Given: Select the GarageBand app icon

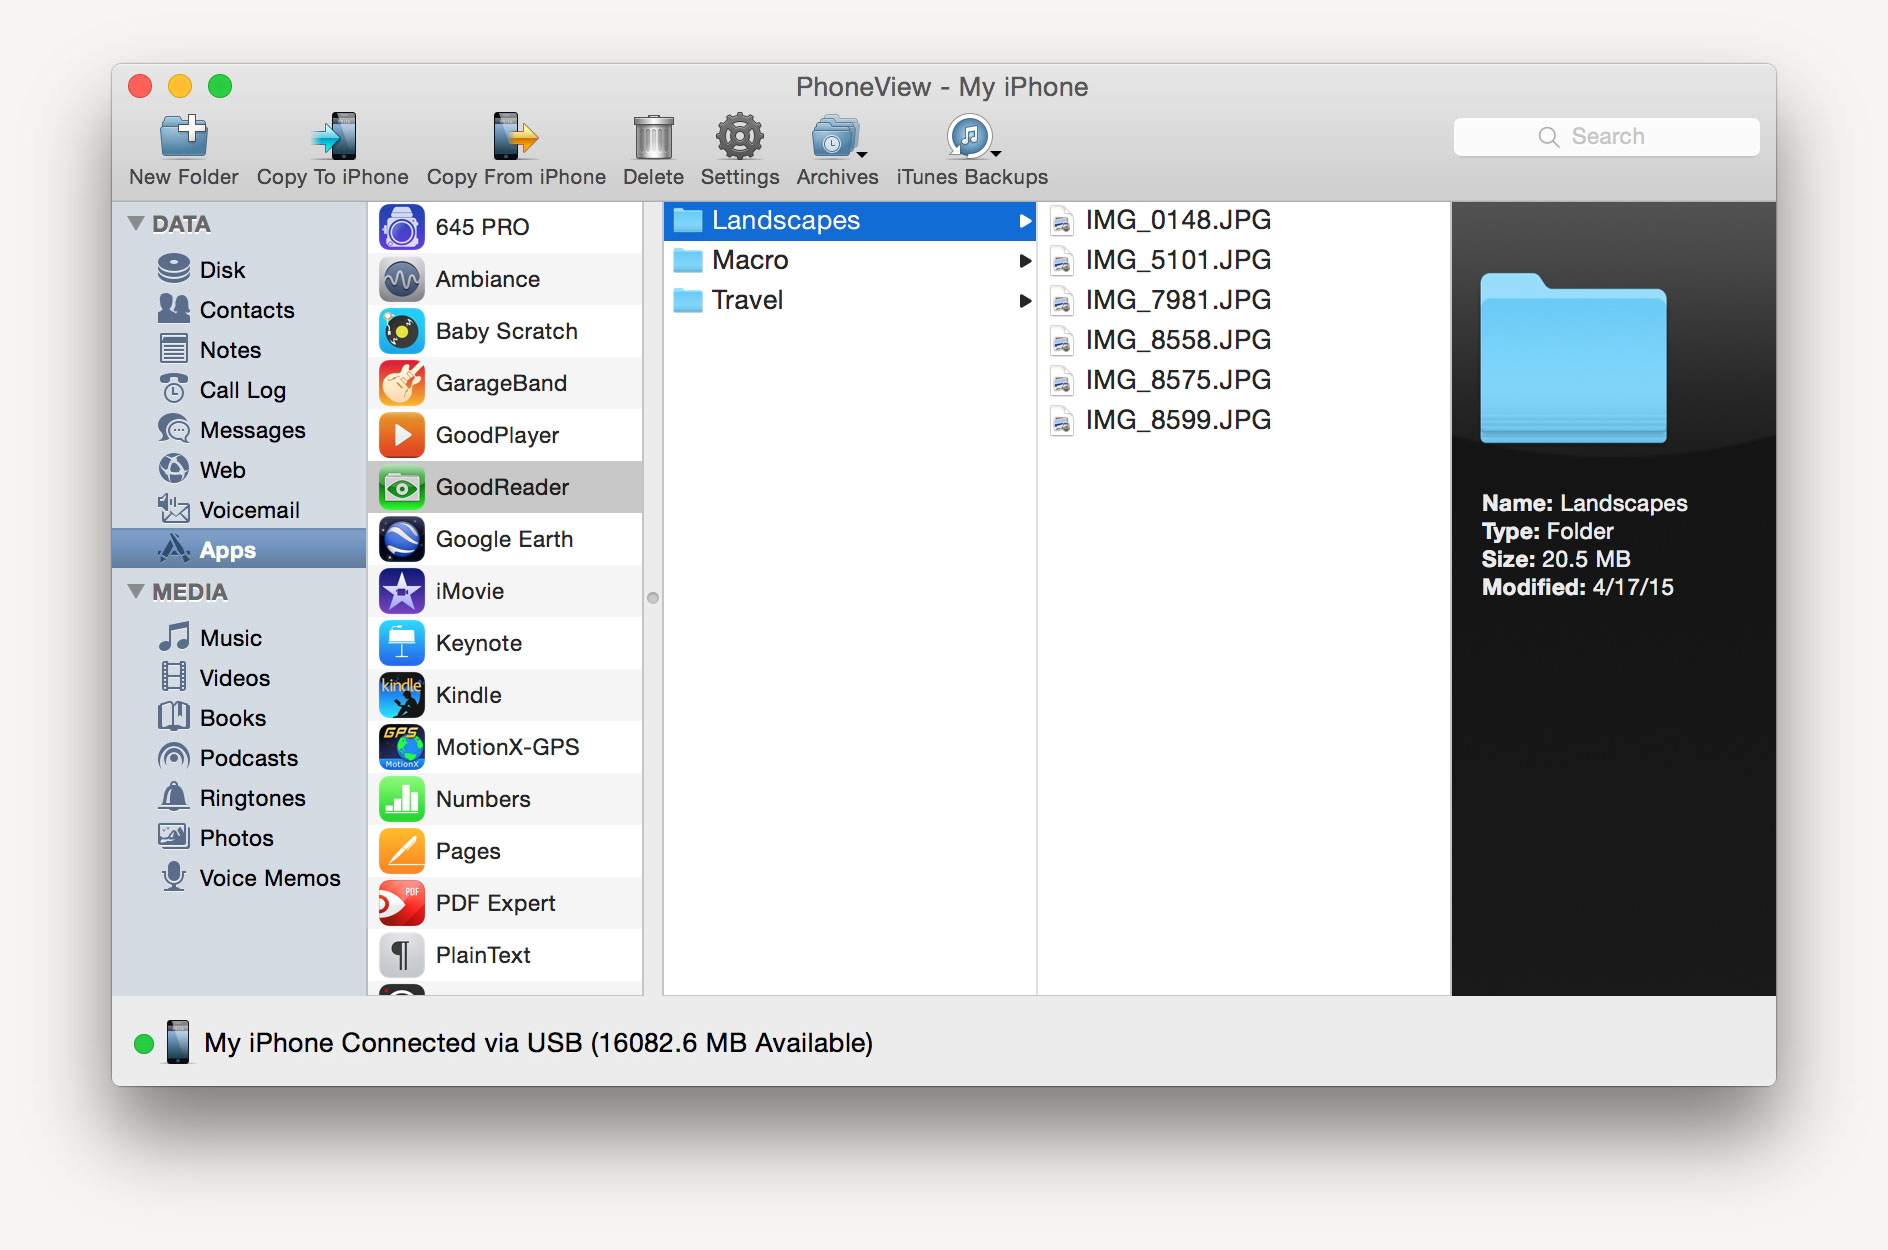Looking at the screenshot, I should pyautogui.click(x=402, y=383).
